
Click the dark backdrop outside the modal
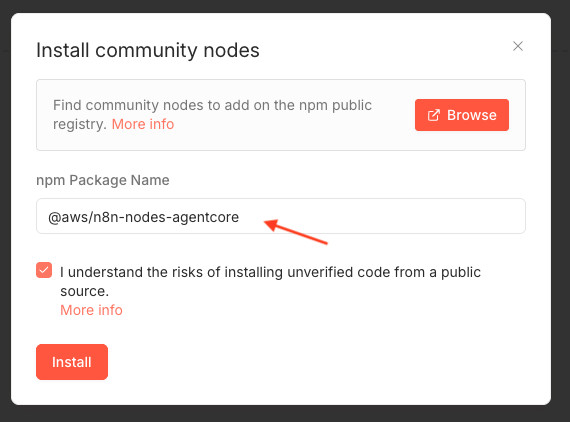pos(285,414)
